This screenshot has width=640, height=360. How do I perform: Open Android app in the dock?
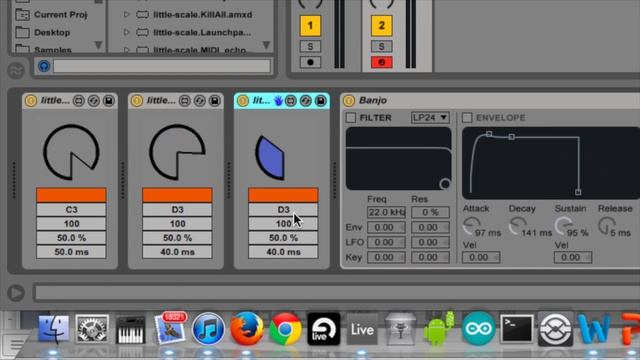tap(439, 329)
